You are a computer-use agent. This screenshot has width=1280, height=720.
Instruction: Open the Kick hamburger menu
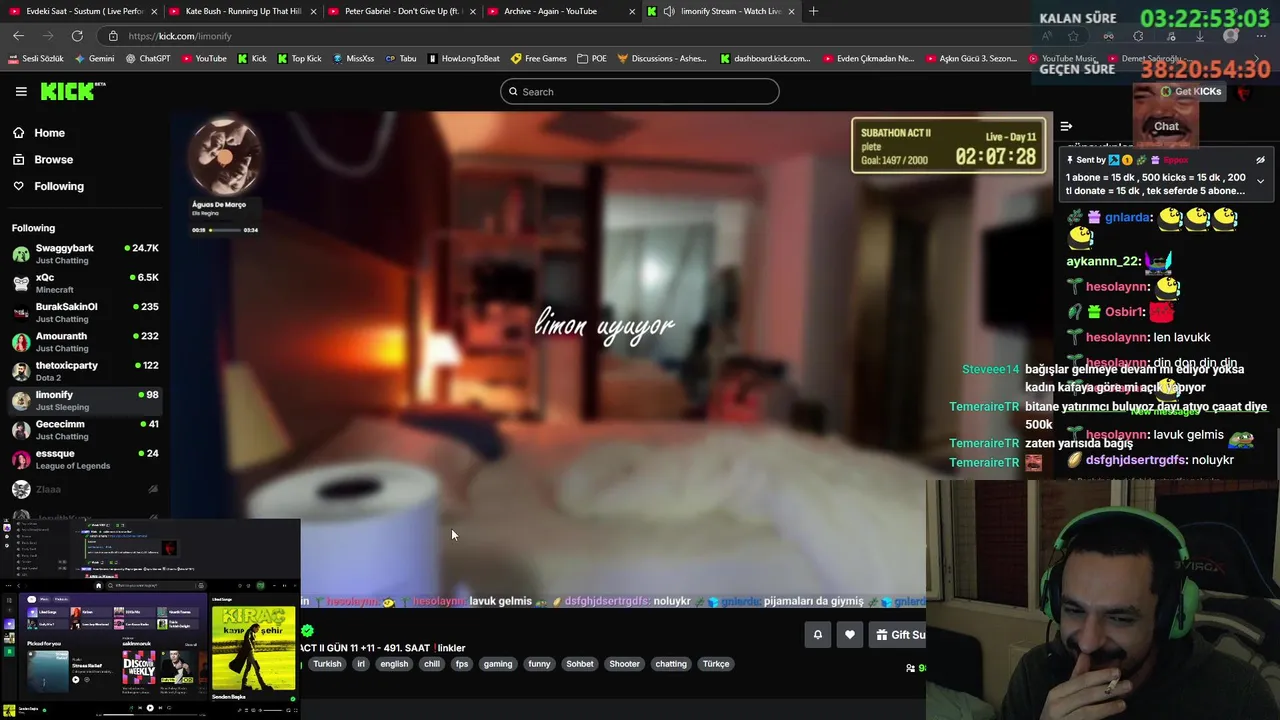pyautogui.click(x=21, y=91)
